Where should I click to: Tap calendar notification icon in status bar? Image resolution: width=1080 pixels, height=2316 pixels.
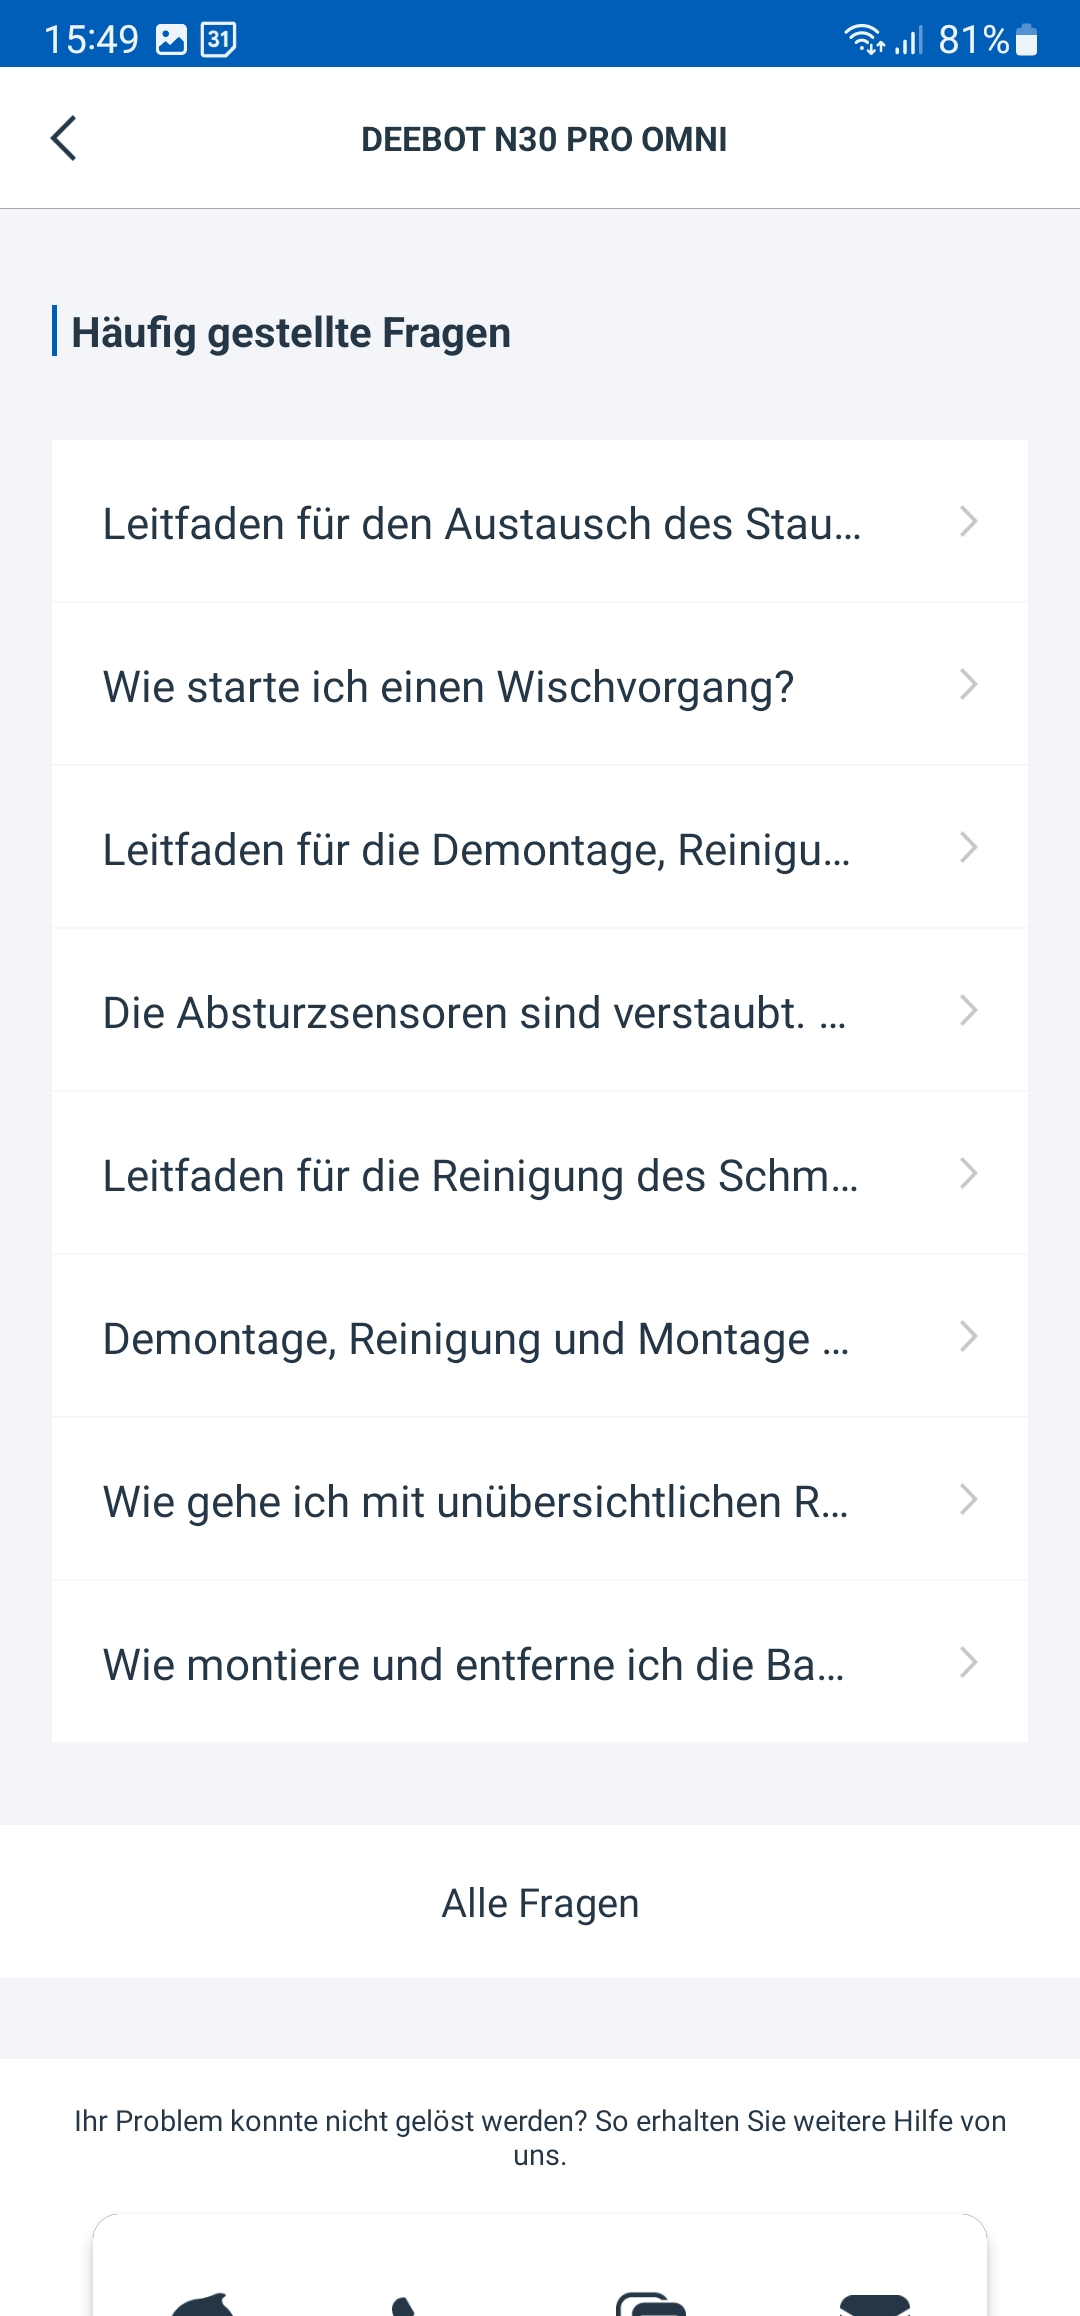(x=218, y=39)
